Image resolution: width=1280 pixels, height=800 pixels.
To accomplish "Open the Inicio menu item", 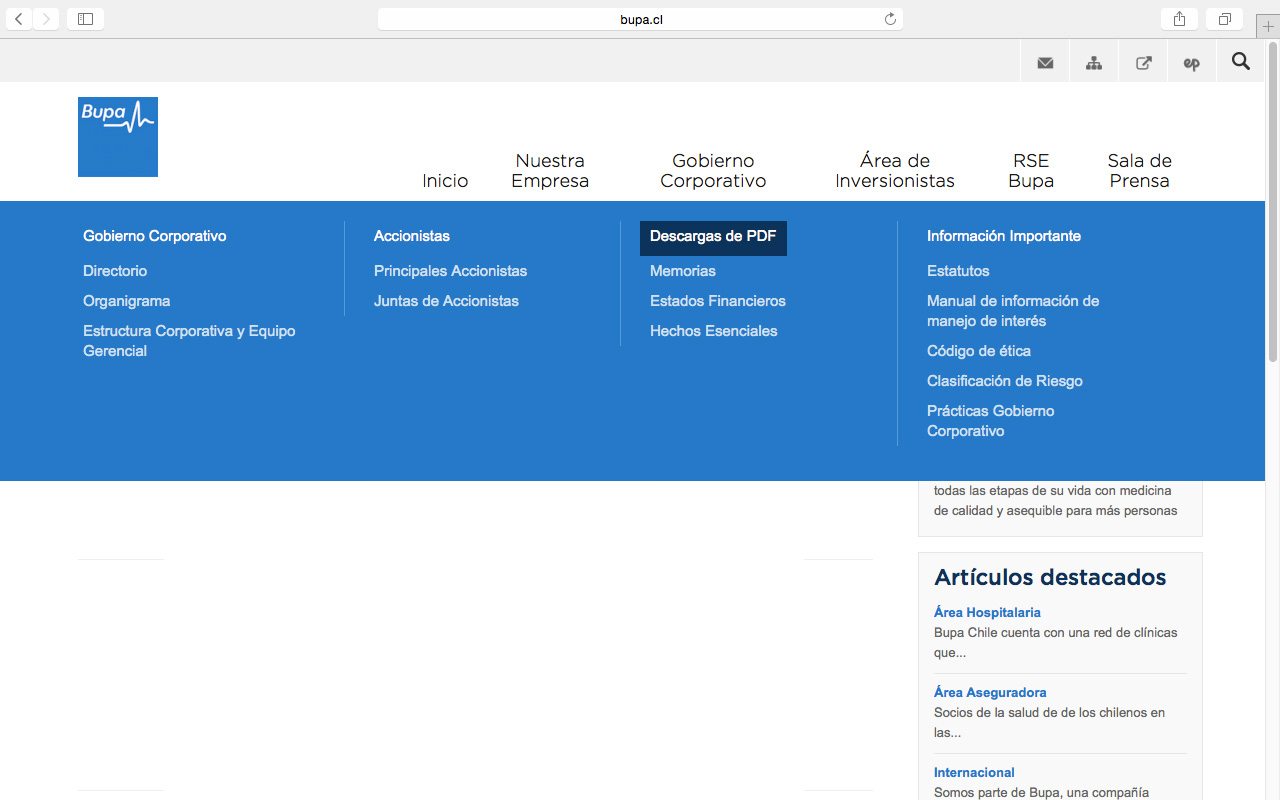I will pos(445,181).
